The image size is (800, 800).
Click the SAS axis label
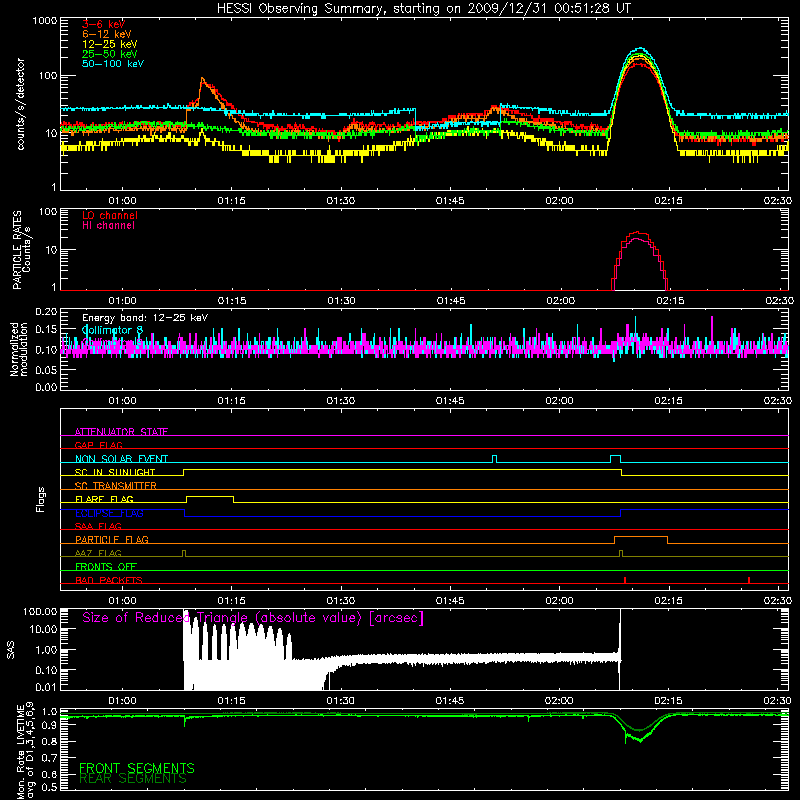pyautogui.click(x=10, y=650)
